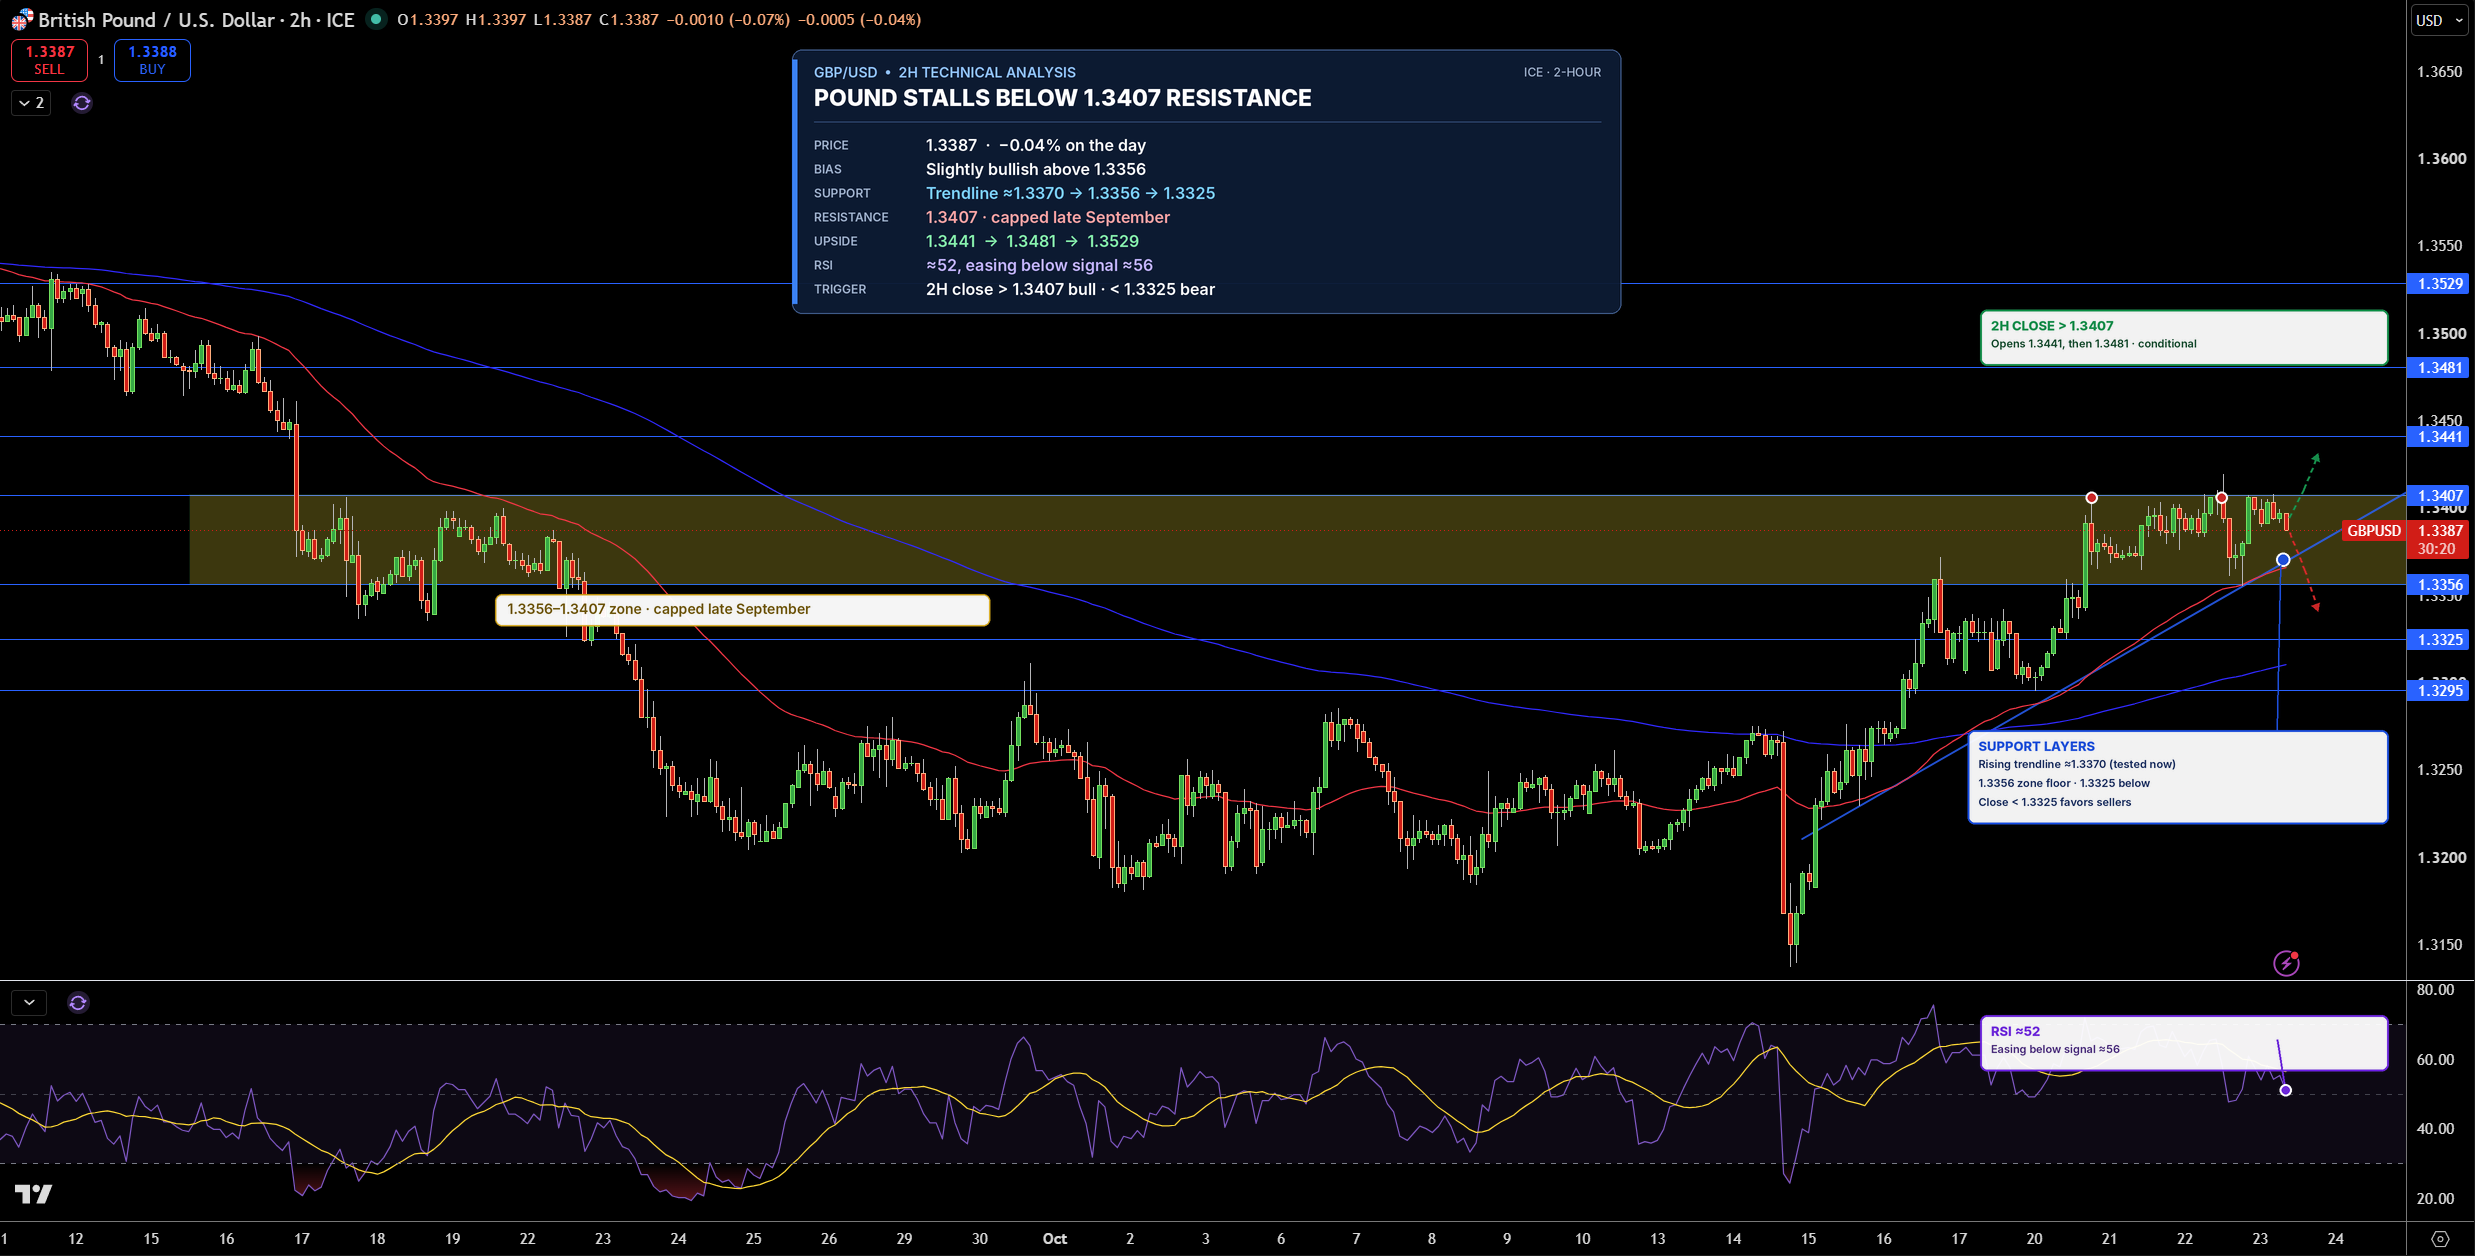This screenshot has width=2475, height=1256.
Task: Click the RSI pane refresh icon
Action: coord(78,1002)
